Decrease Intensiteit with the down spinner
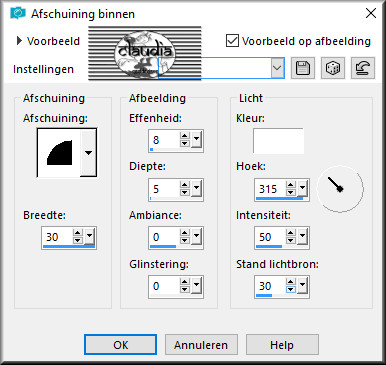386x365 pixels. click(291, 240)
